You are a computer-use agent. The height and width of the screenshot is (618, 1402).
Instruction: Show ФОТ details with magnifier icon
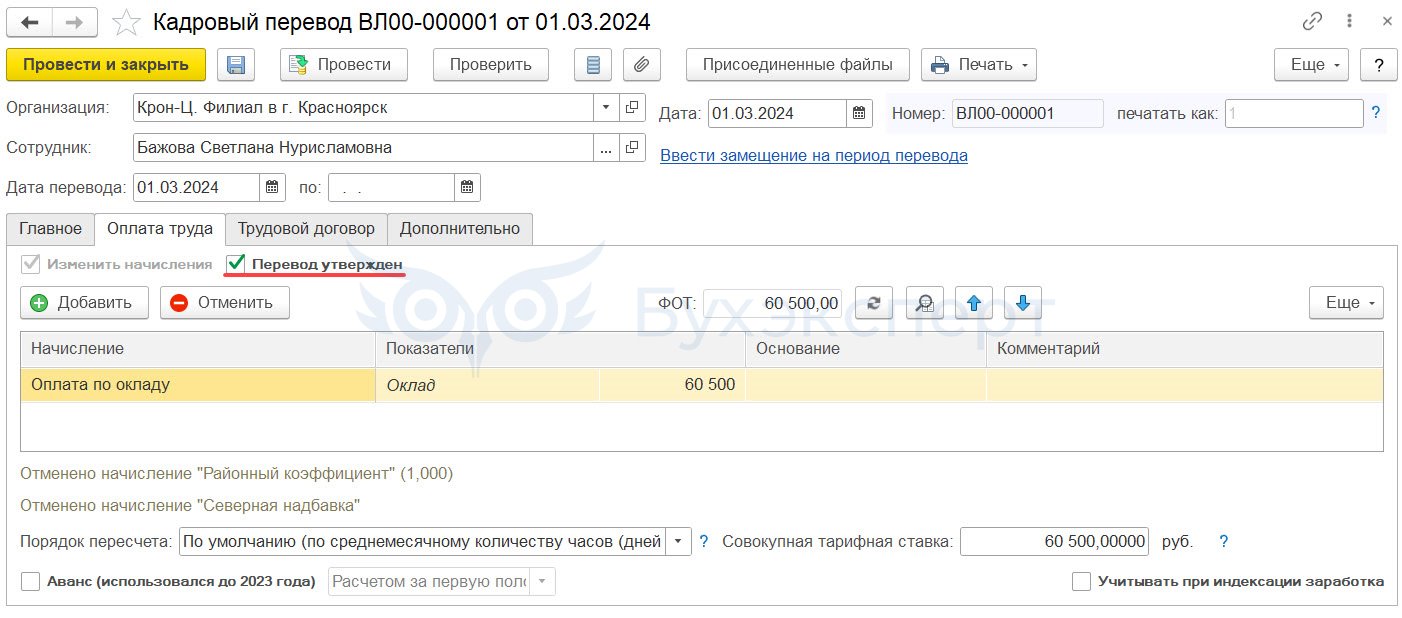(925, 303)
